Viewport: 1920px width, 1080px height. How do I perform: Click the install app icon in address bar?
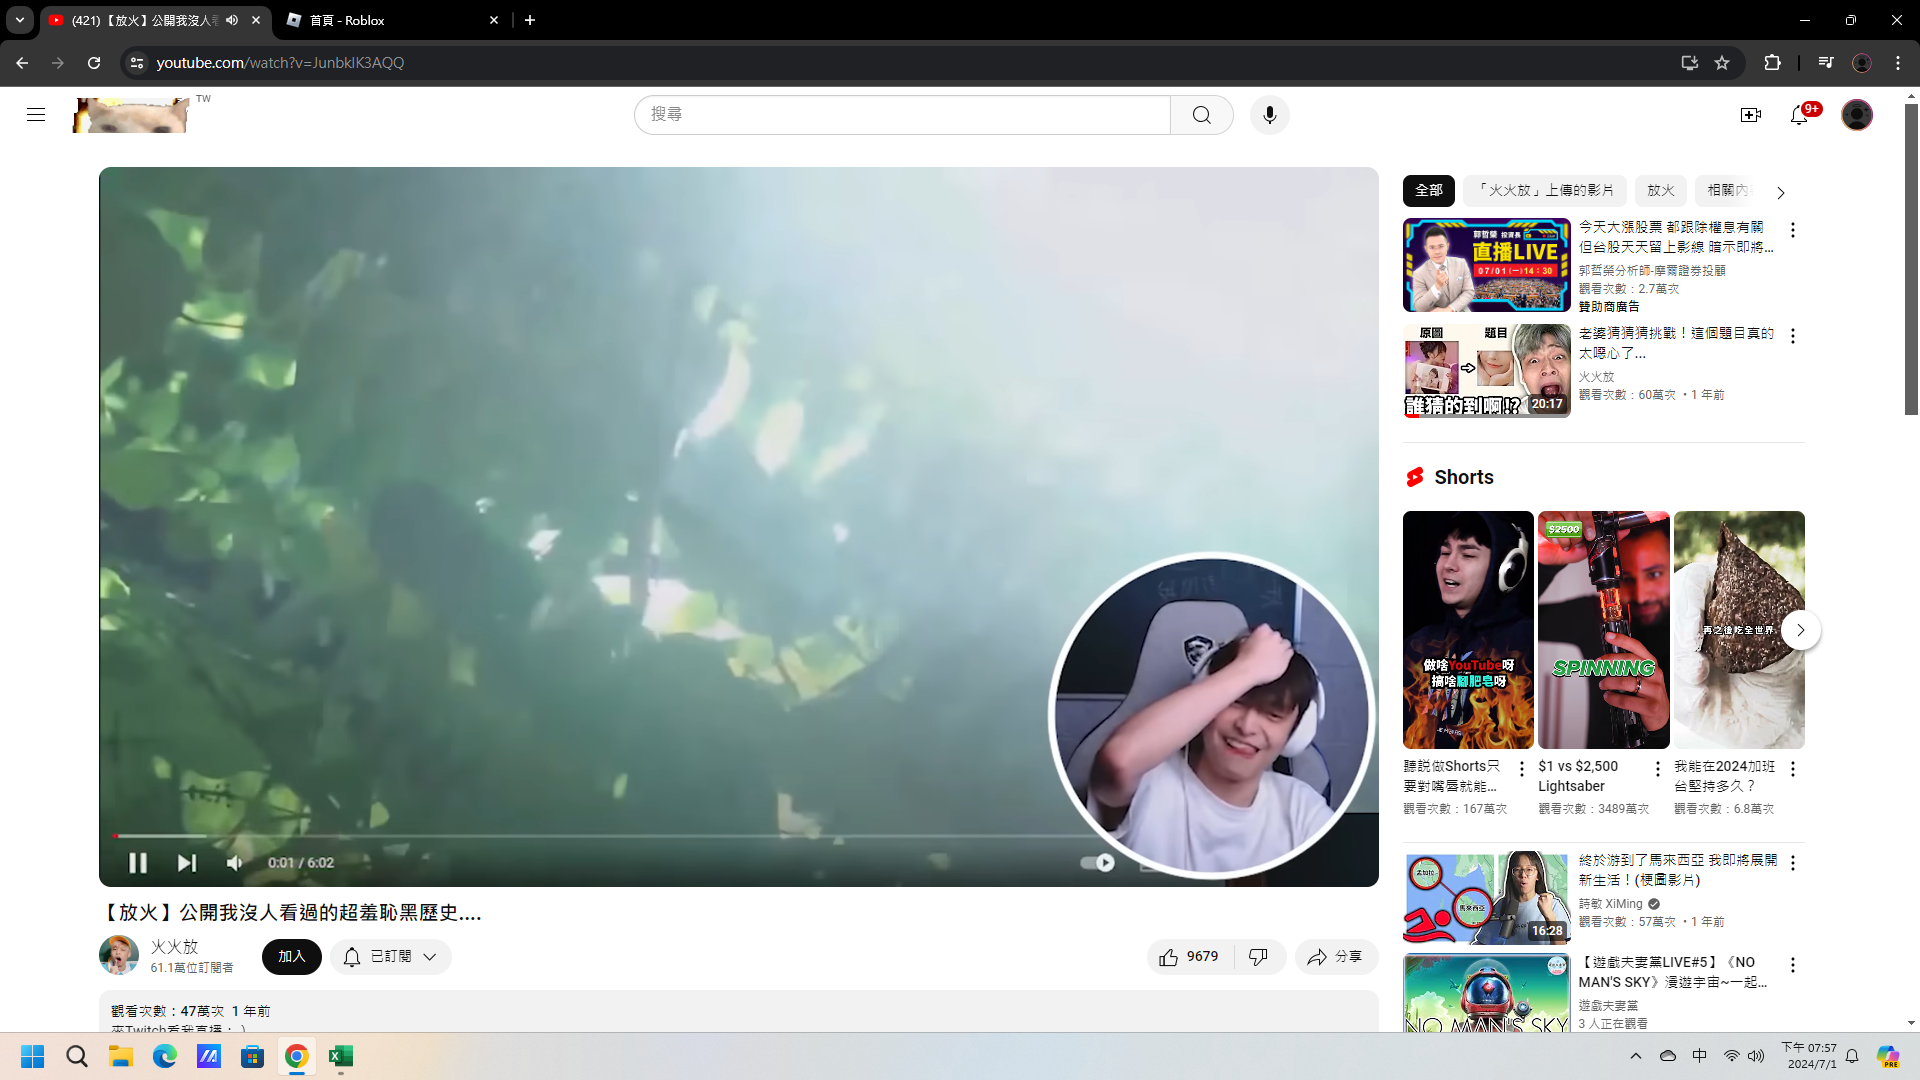click(x=1689, y=63)
